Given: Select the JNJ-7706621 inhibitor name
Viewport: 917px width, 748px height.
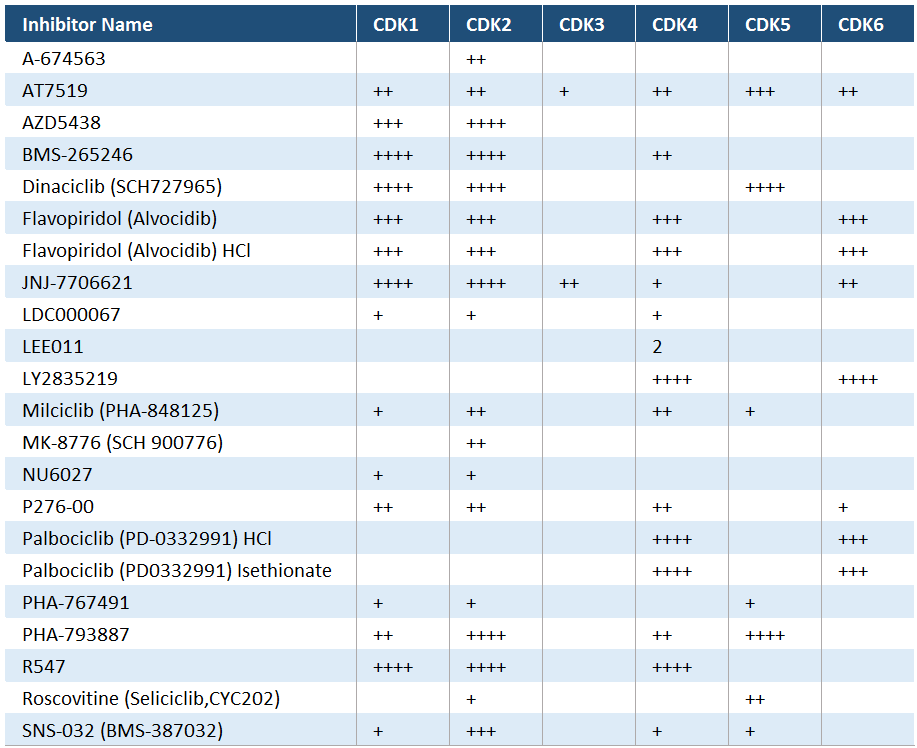Looking at the screenshot, I should [77, 282].
